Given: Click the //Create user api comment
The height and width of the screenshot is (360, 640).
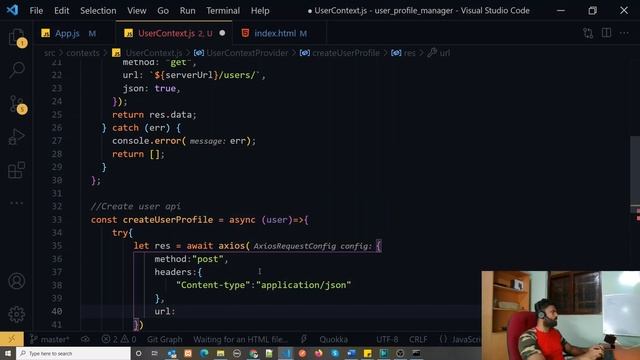Looking at the screenshot, I should point(136,207).
